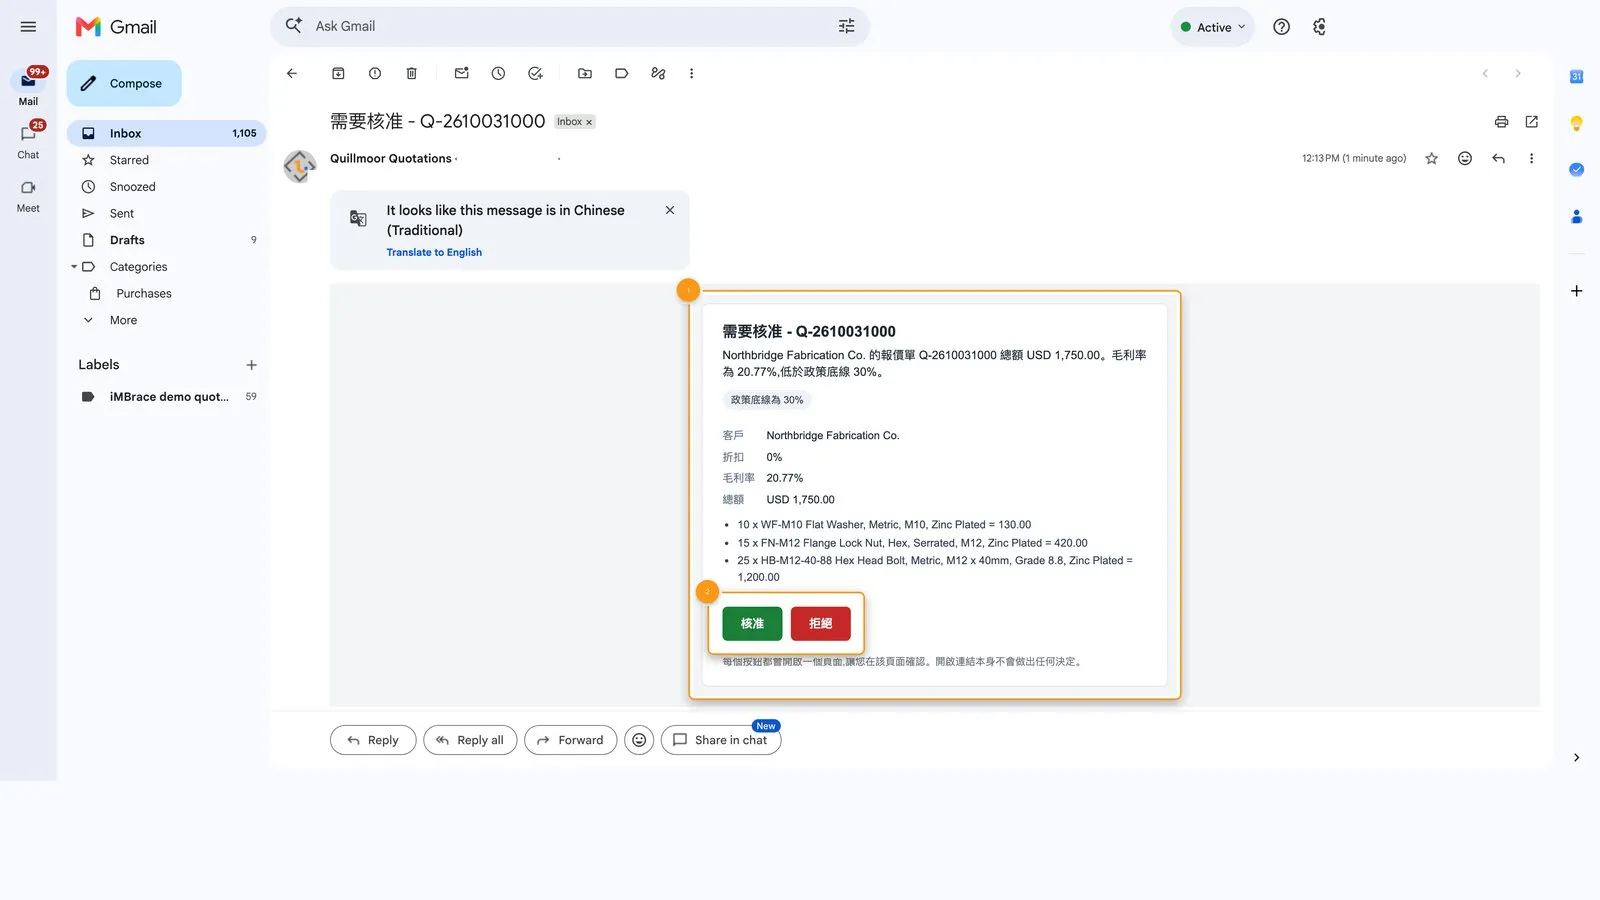Open Sent folder

coord(121,213)
